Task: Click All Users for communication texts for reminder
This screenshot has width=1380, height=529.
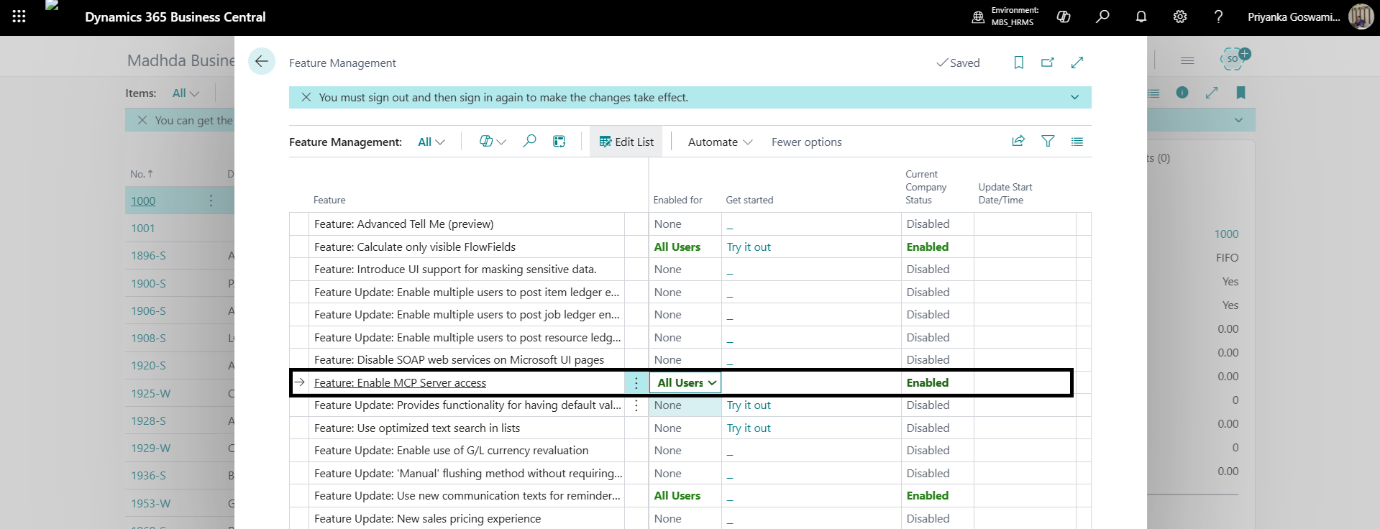Action: tap(677, 496)
